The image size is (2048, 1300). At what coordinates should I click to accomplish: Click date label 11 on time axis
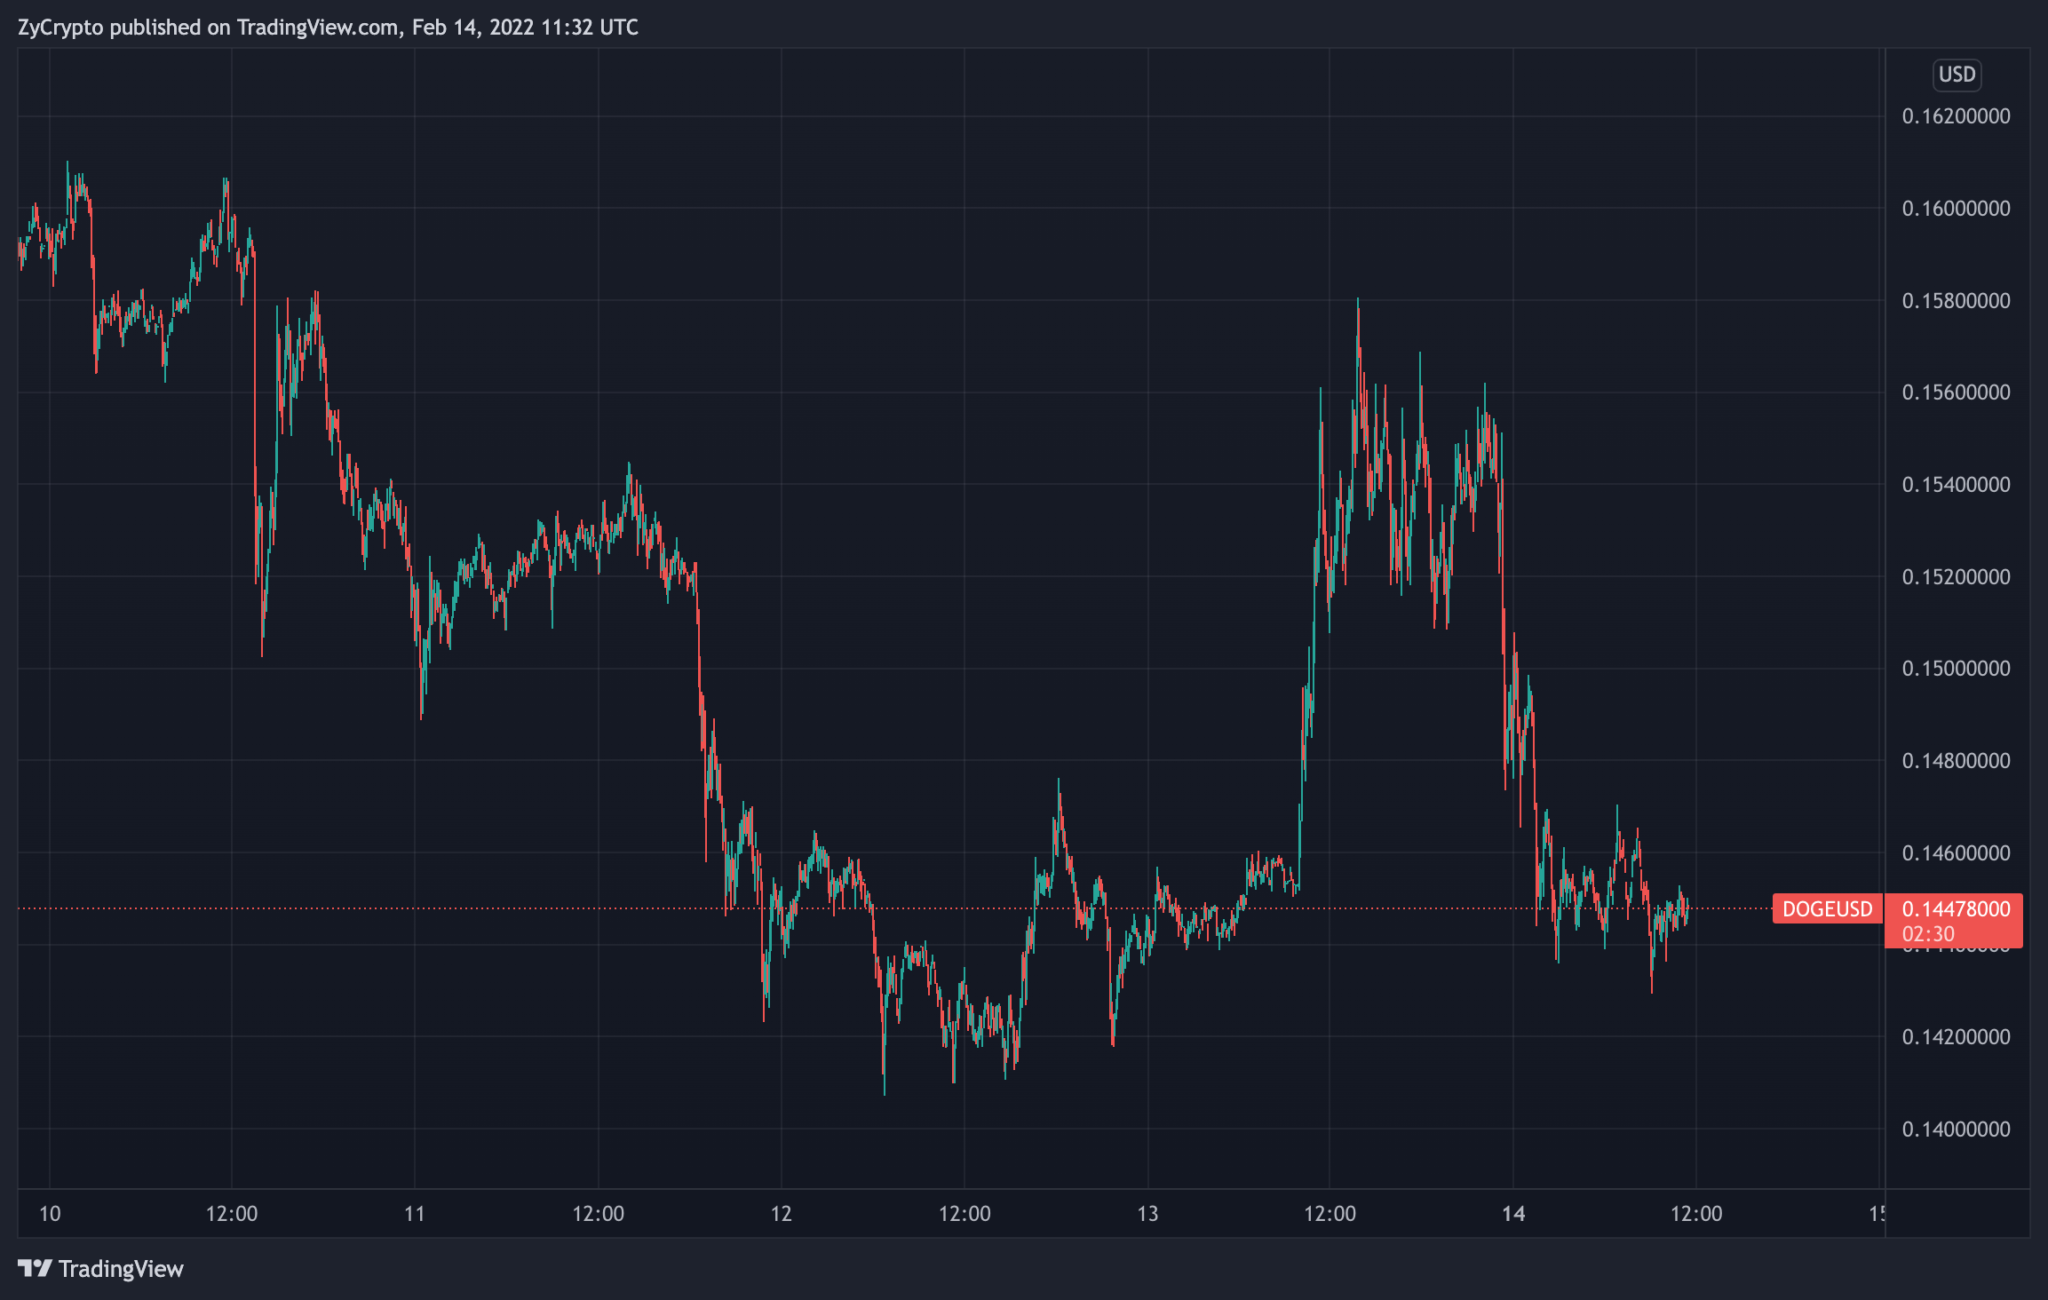pos(414,1213)
